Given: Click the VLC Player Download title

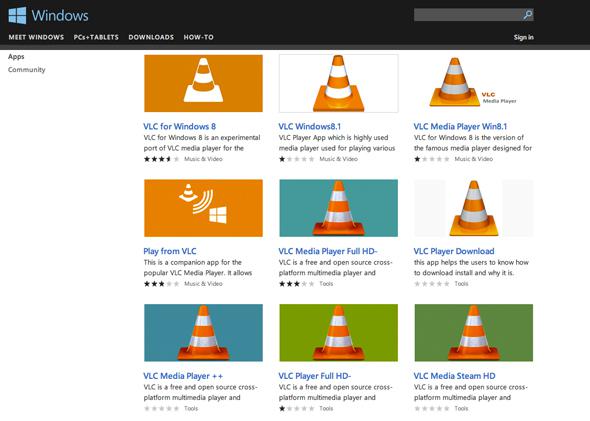Looking at the screenshot, I should click(x=454, y=251).
